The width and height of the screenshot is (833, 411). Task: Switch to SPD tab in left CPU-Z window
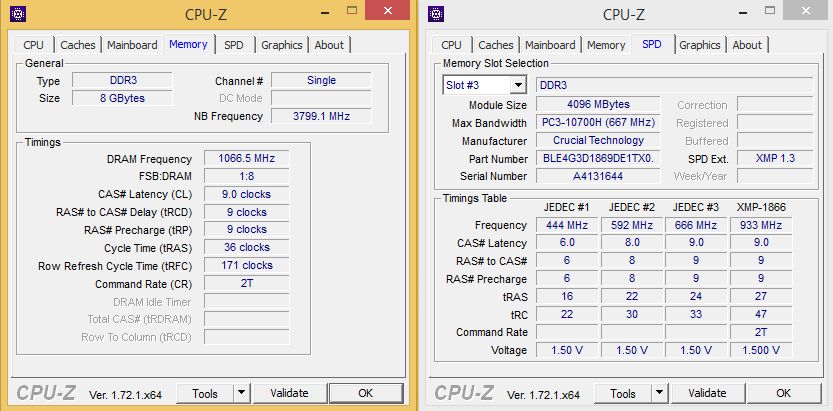233,45
